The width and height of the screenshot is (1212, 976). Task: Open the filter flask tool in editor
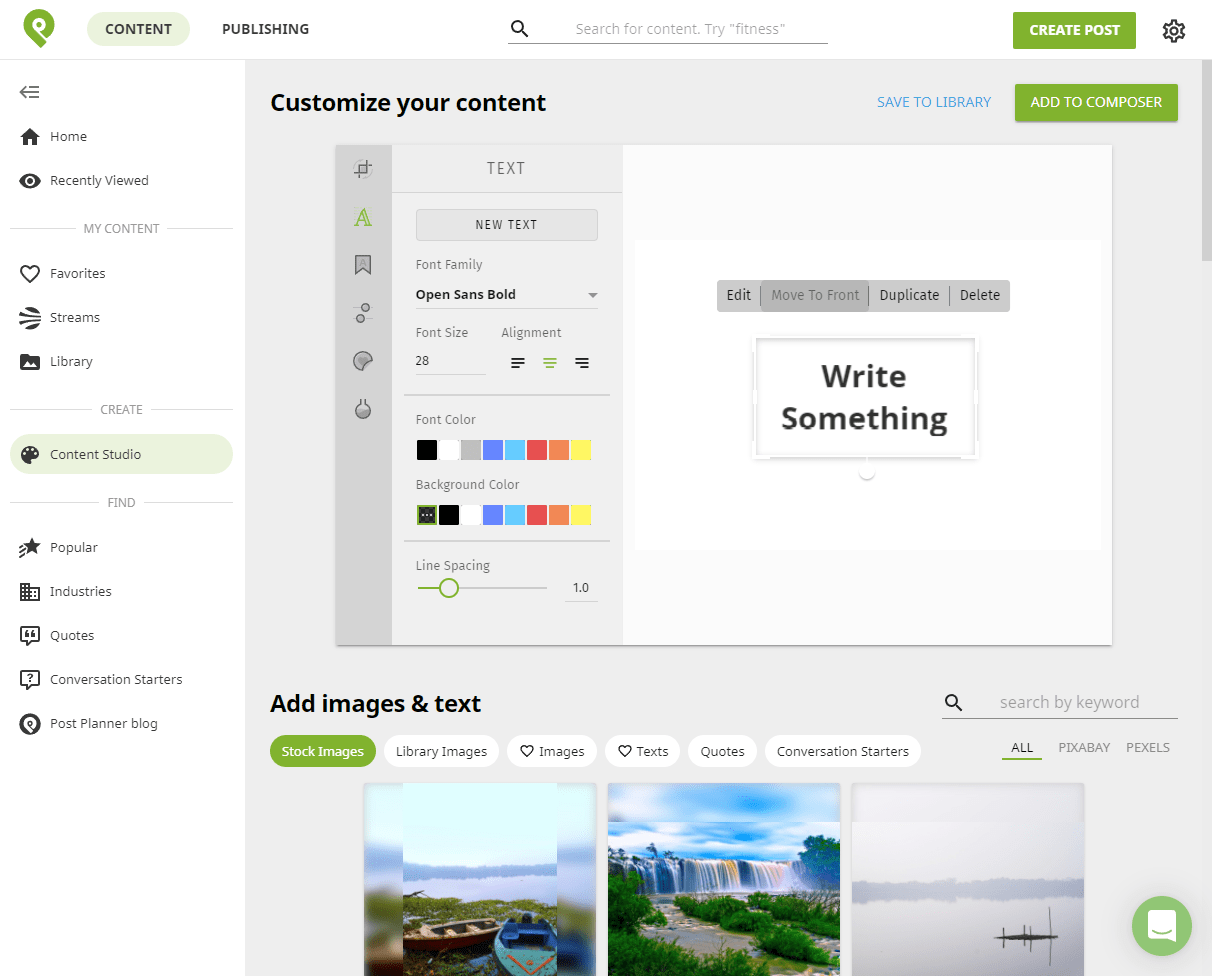363,409
